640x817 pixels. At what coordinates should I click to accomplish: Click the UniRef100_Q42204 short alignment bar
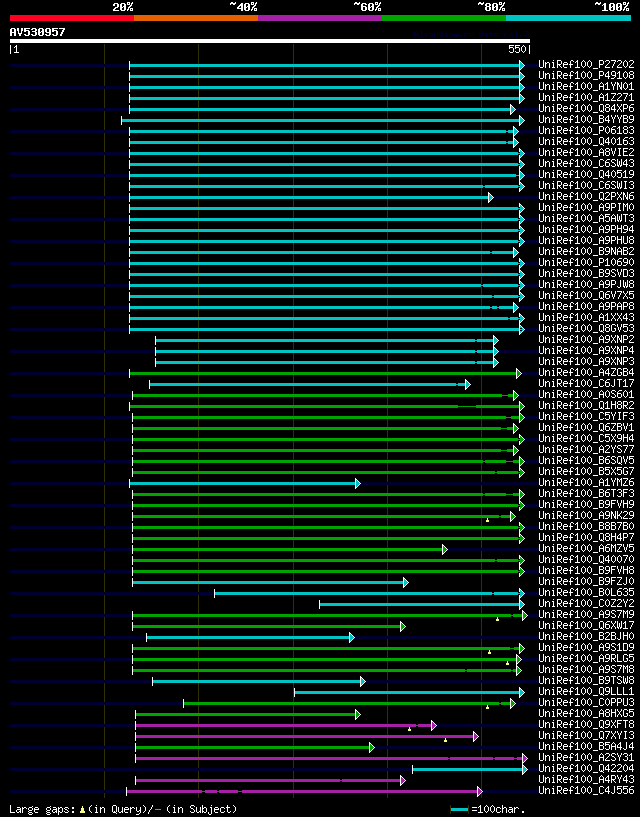469,769
